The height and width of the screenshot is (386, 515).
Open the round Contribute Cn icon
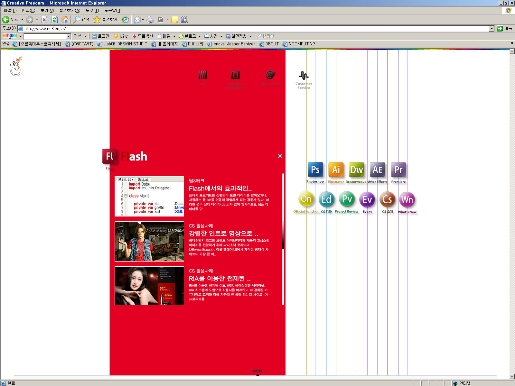(306, 199)
